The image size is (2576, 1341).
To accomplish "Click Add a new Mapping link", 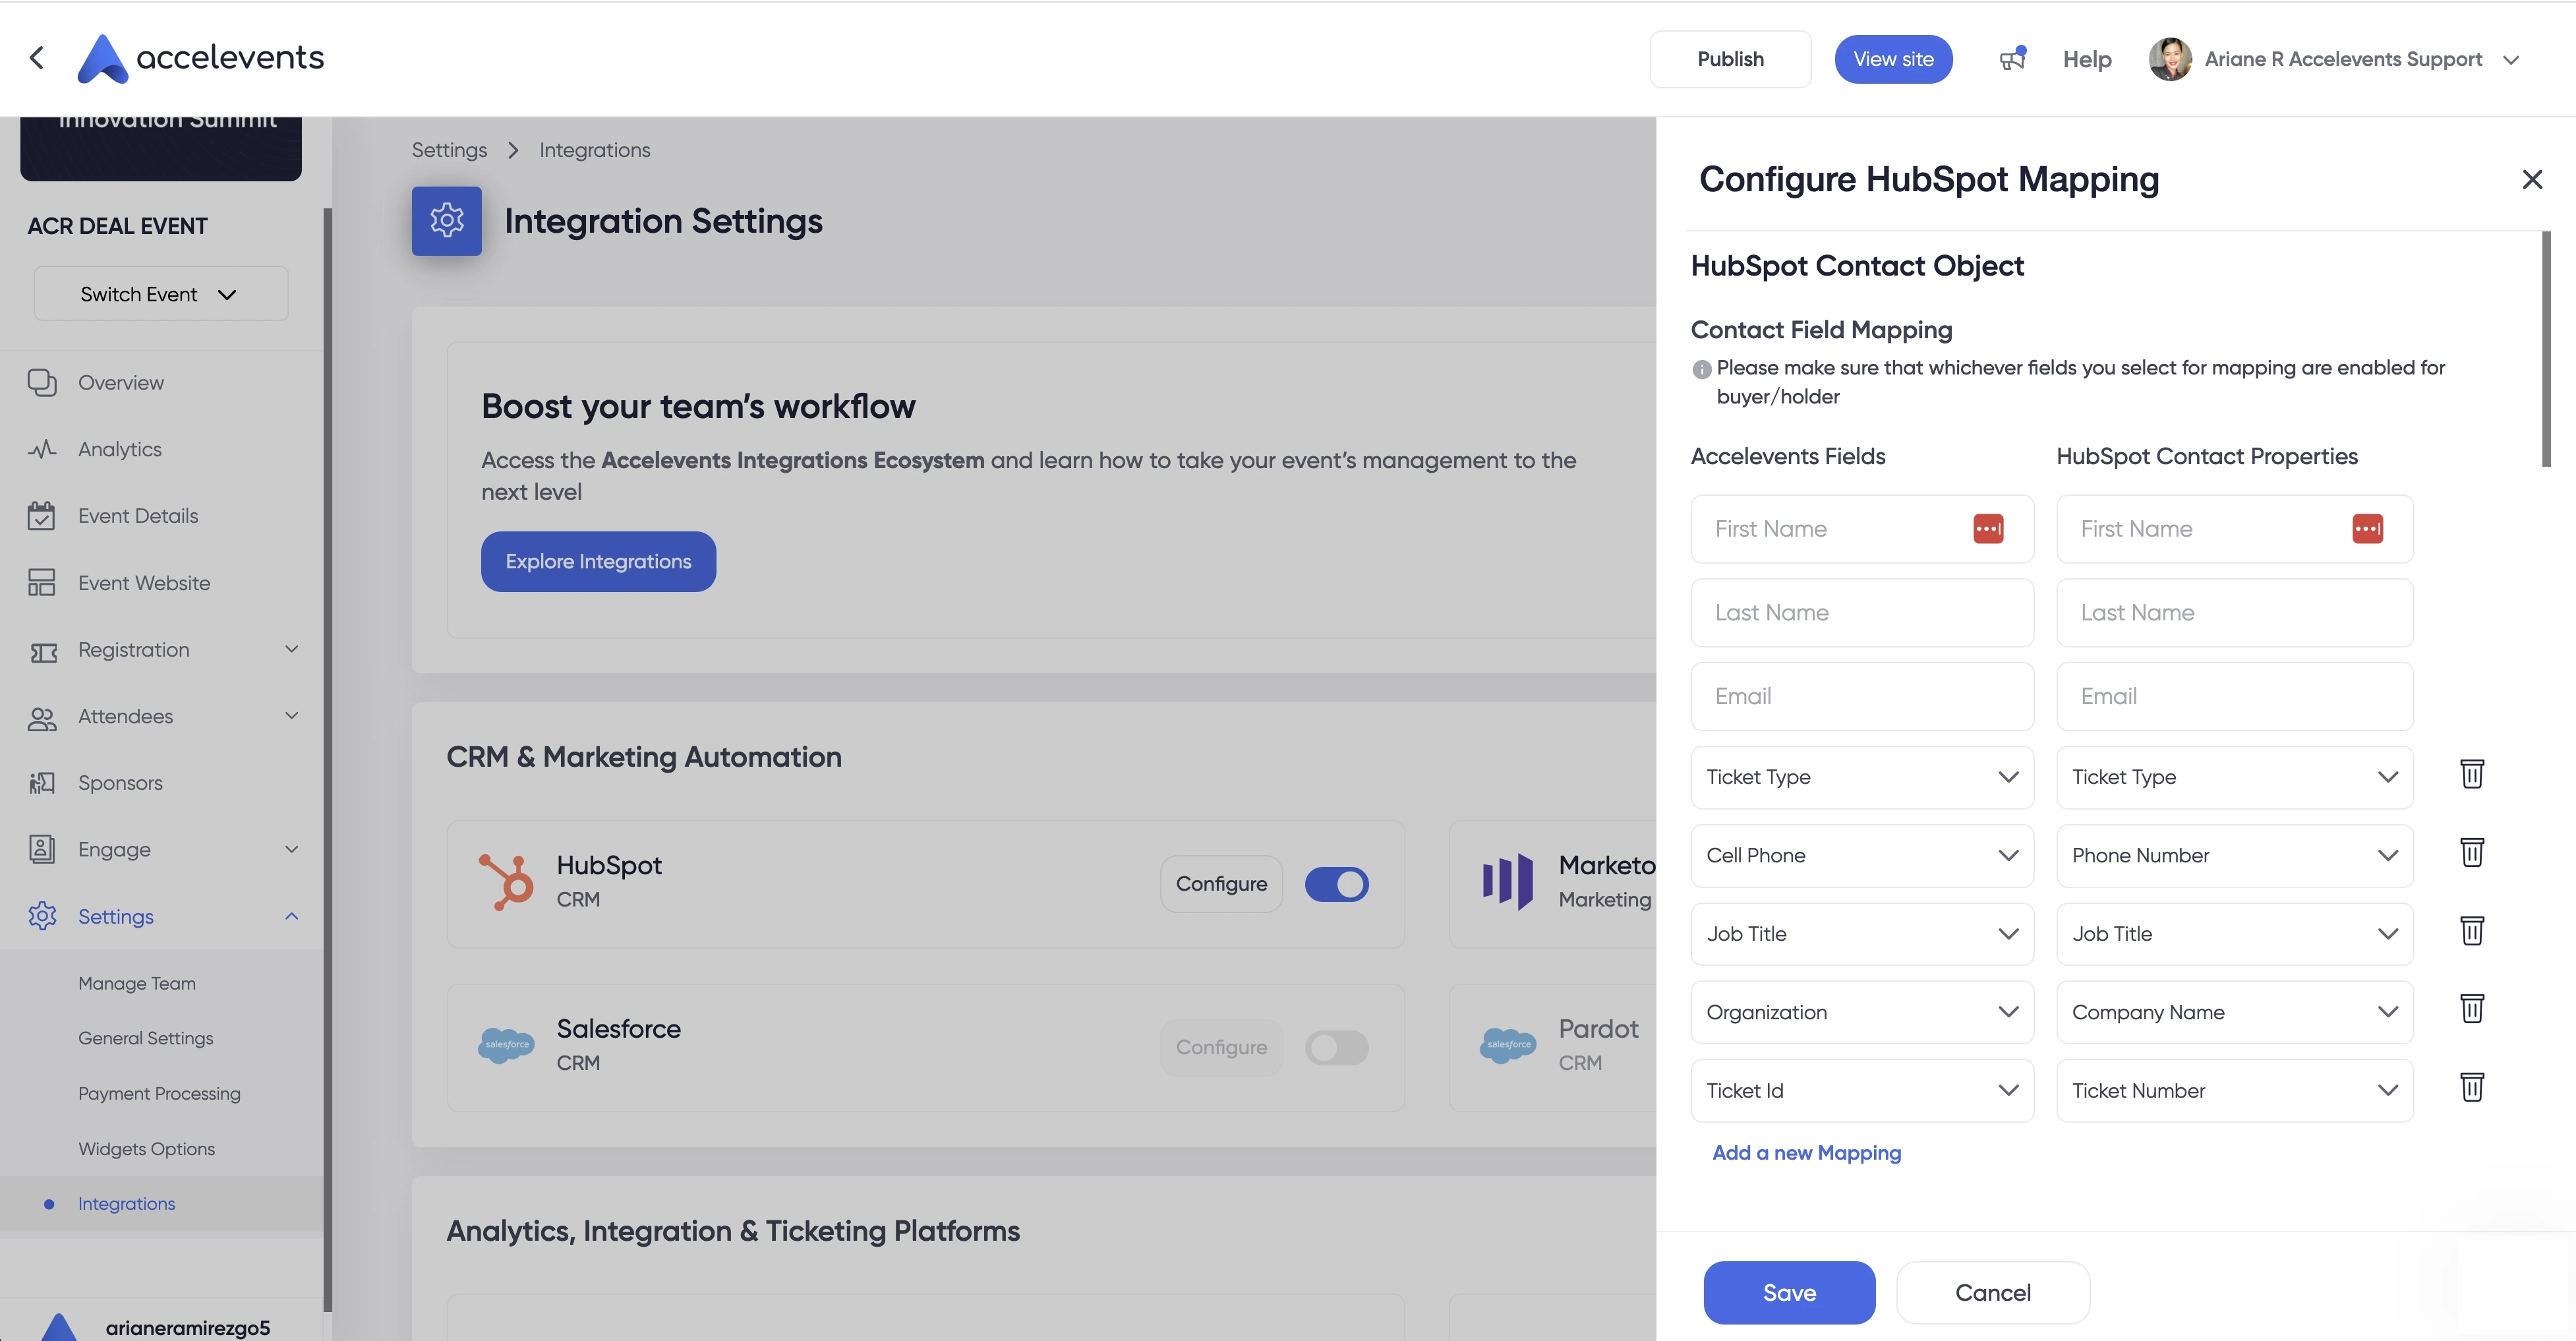I will click(x=1806, y=1153).
